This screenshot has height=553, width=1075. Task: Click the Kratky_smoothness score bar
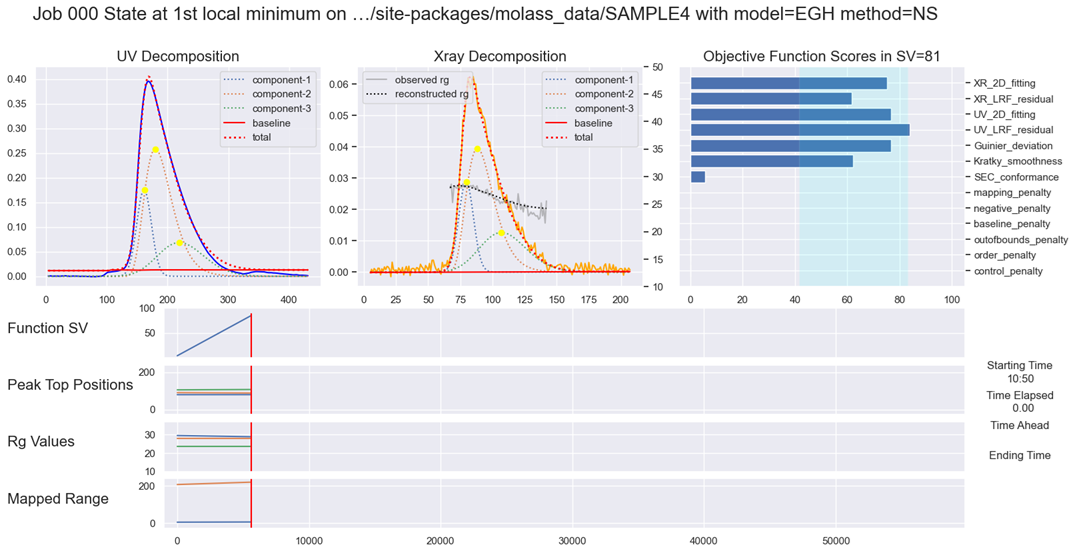coord(771,161)
